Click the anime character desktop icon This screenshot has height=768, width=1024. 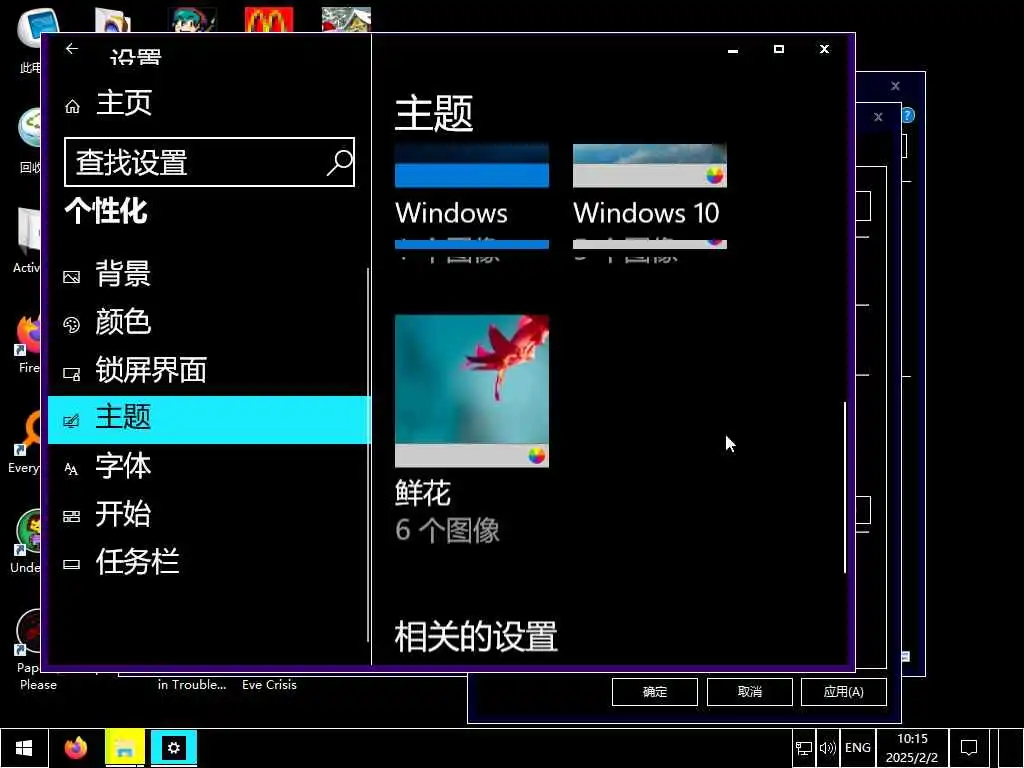tap(193, 20)
